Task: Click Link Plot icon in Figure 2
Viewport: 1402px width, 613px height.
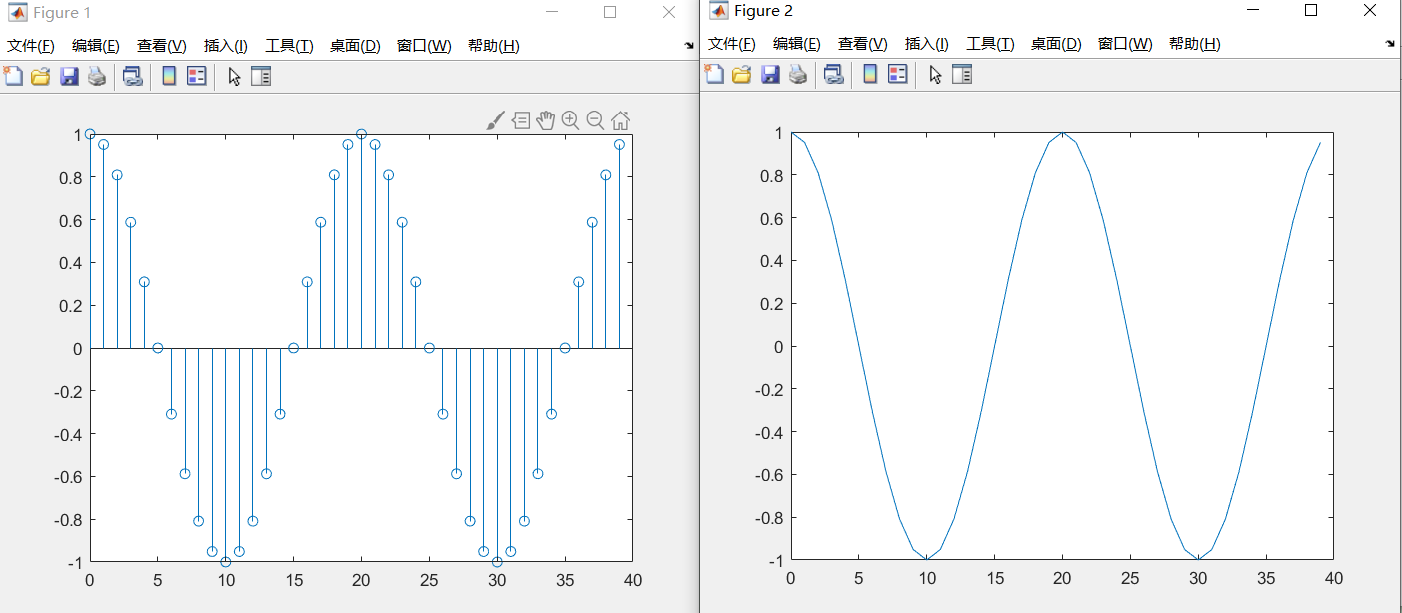Action: 833,74
